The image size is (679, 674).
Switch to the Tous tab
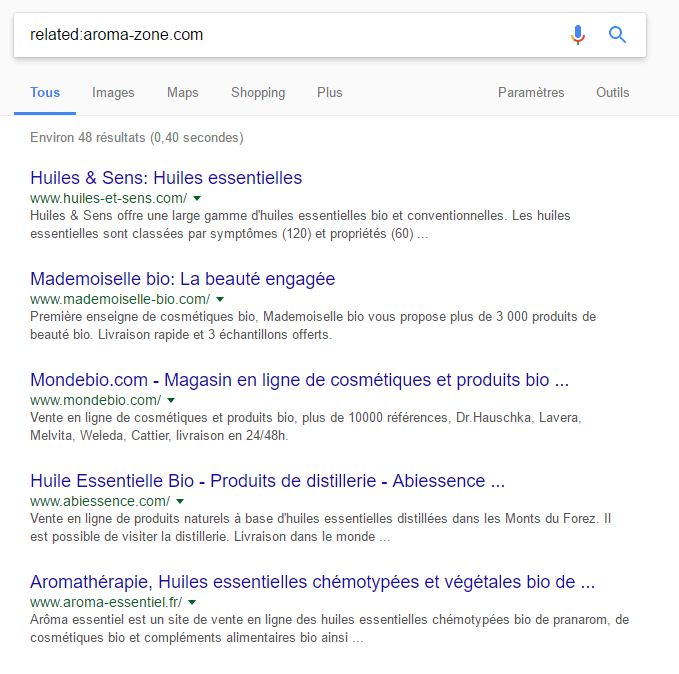click(45, 93)
